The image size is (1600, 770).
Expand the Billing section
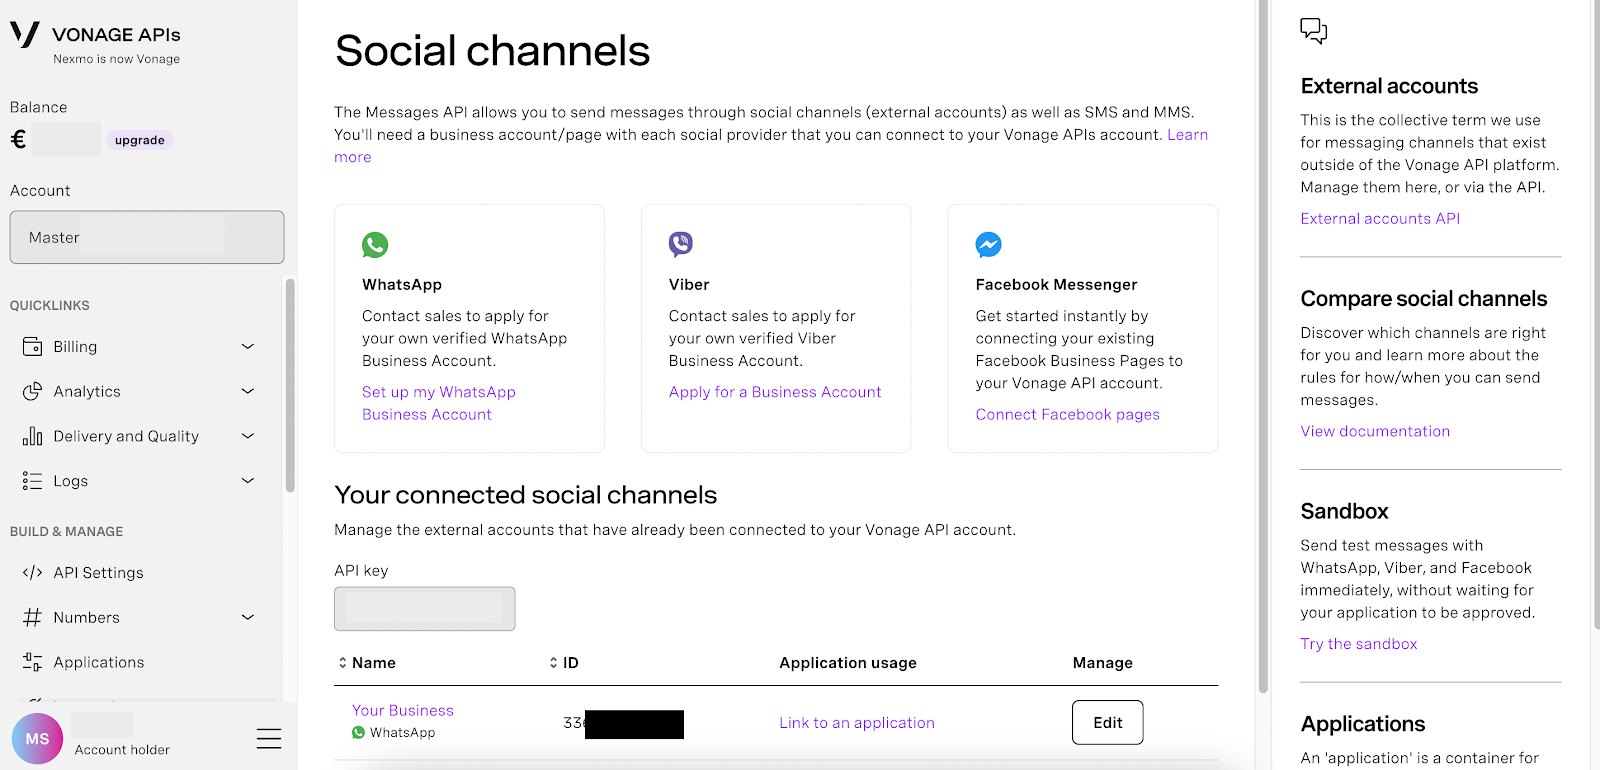(248, 347)
